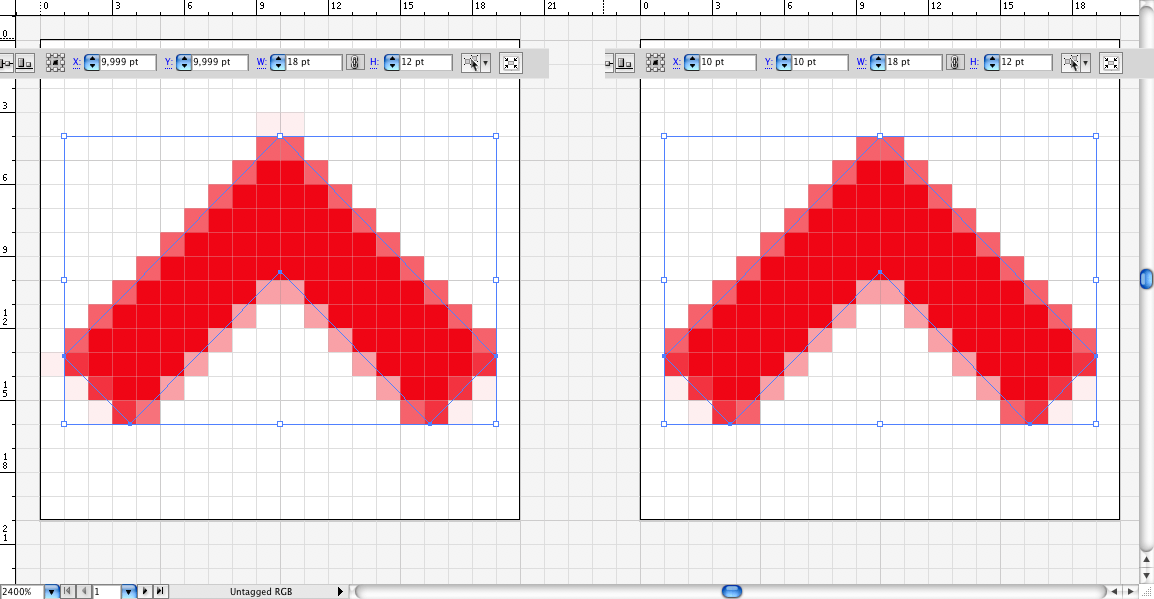
Task: Click the X stepper next to 9,999 pt
Action: tap(92, 63)
